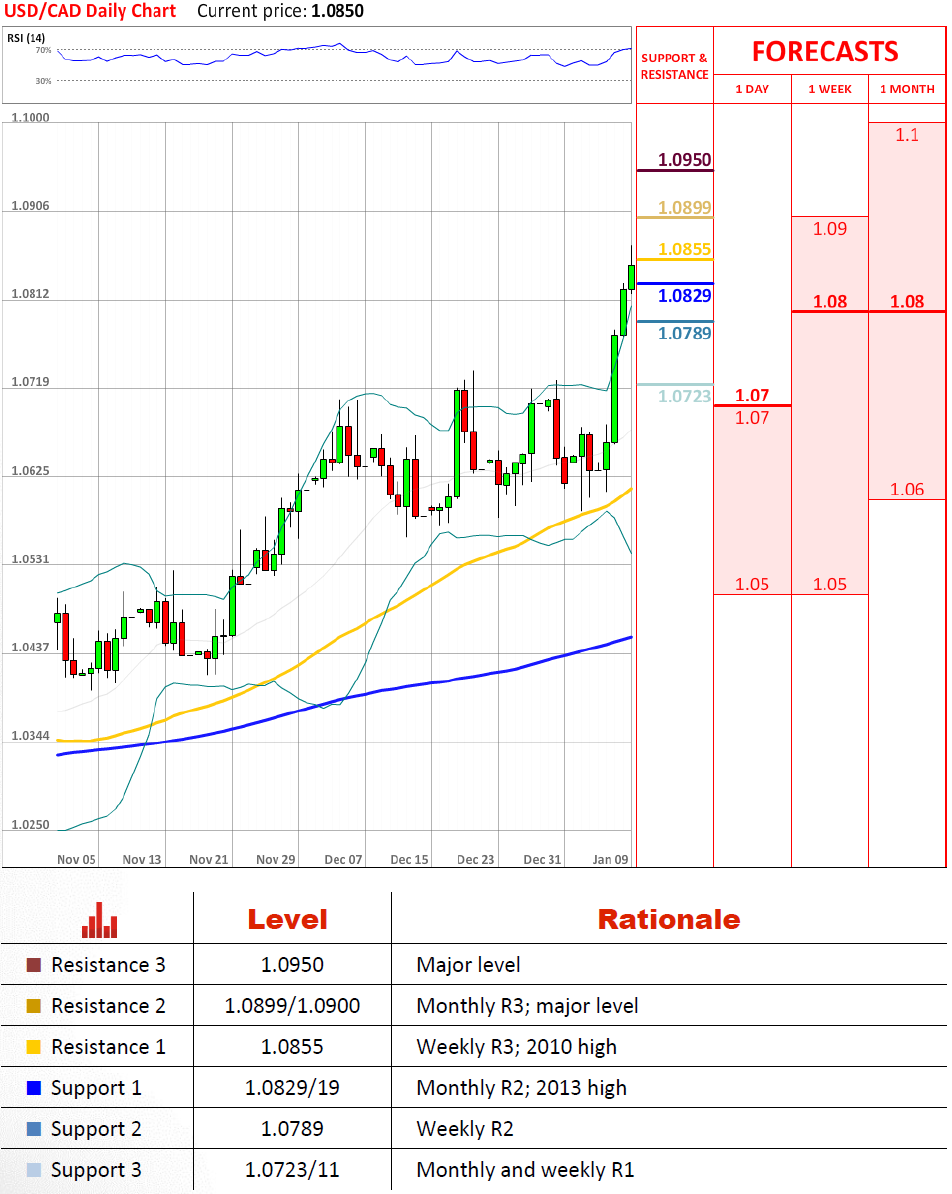Select the 1 WEEK forecast column header
Image resolution: width=952 pixels, height=1194 pixels.
[830, 89]
